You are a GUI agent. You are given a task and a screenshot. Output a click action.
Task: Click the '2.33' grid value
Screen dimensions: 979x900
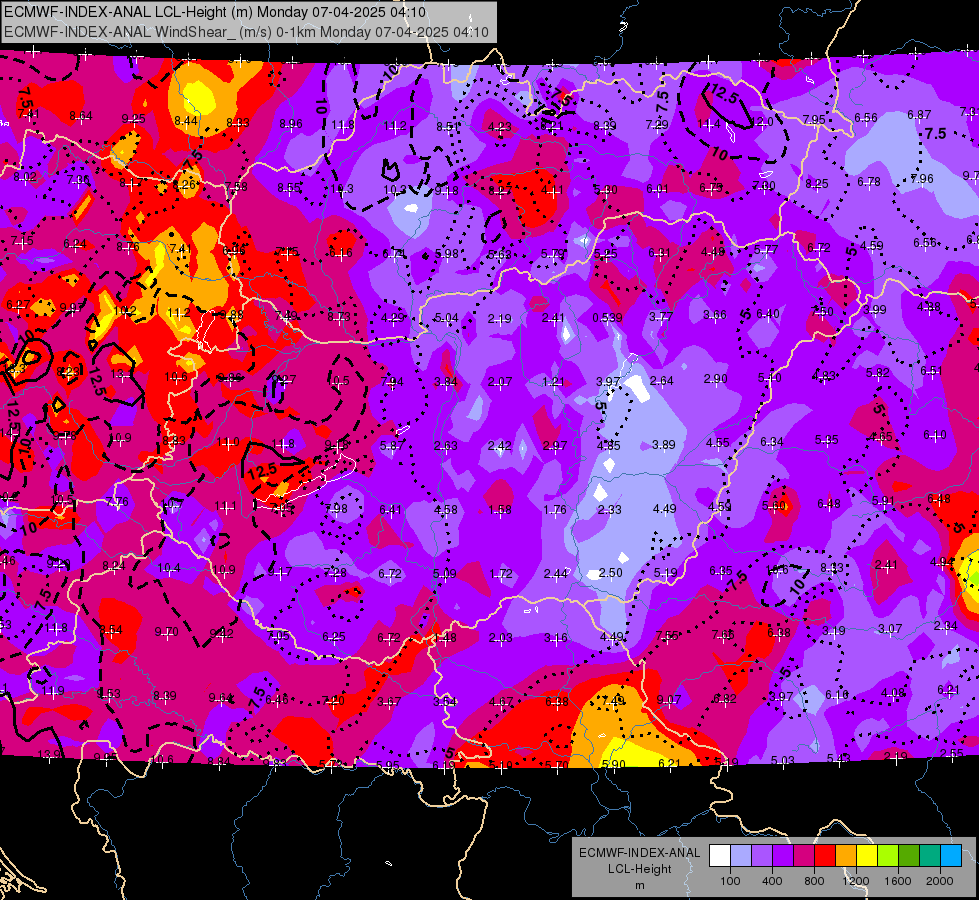[609, 510]
